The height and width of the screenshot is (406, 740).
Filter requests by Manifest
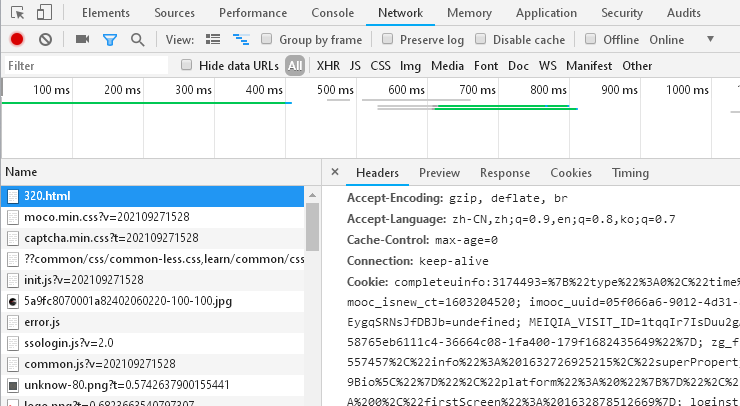(x=589, y=66)
